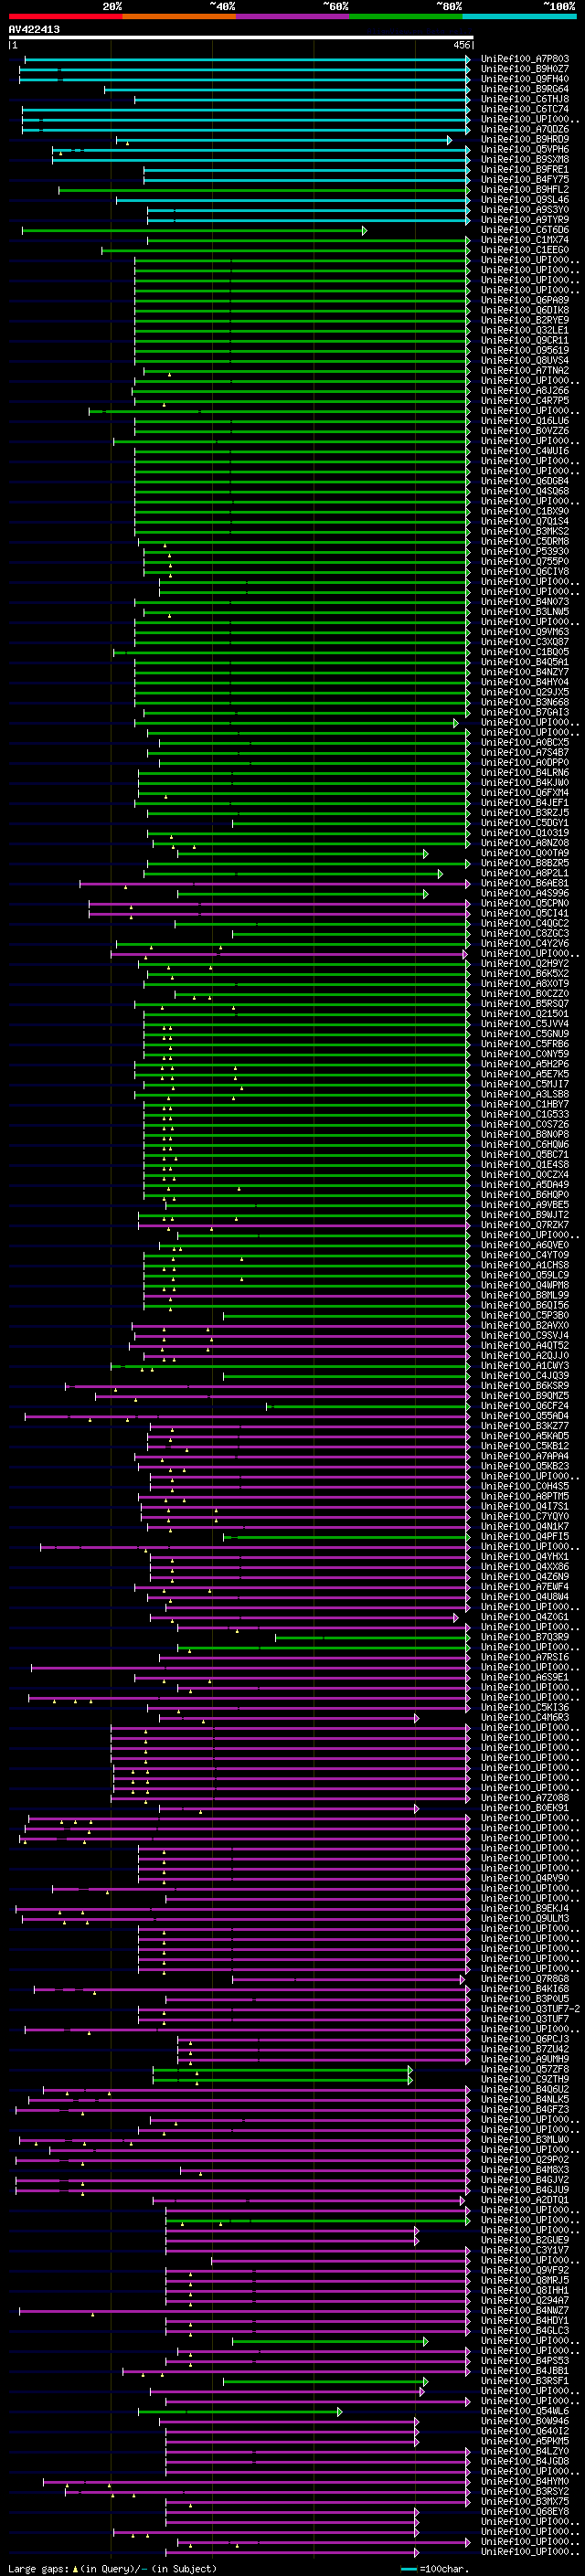
Task: Open hit UniRef100_Q29P02
Action: 525,2160
